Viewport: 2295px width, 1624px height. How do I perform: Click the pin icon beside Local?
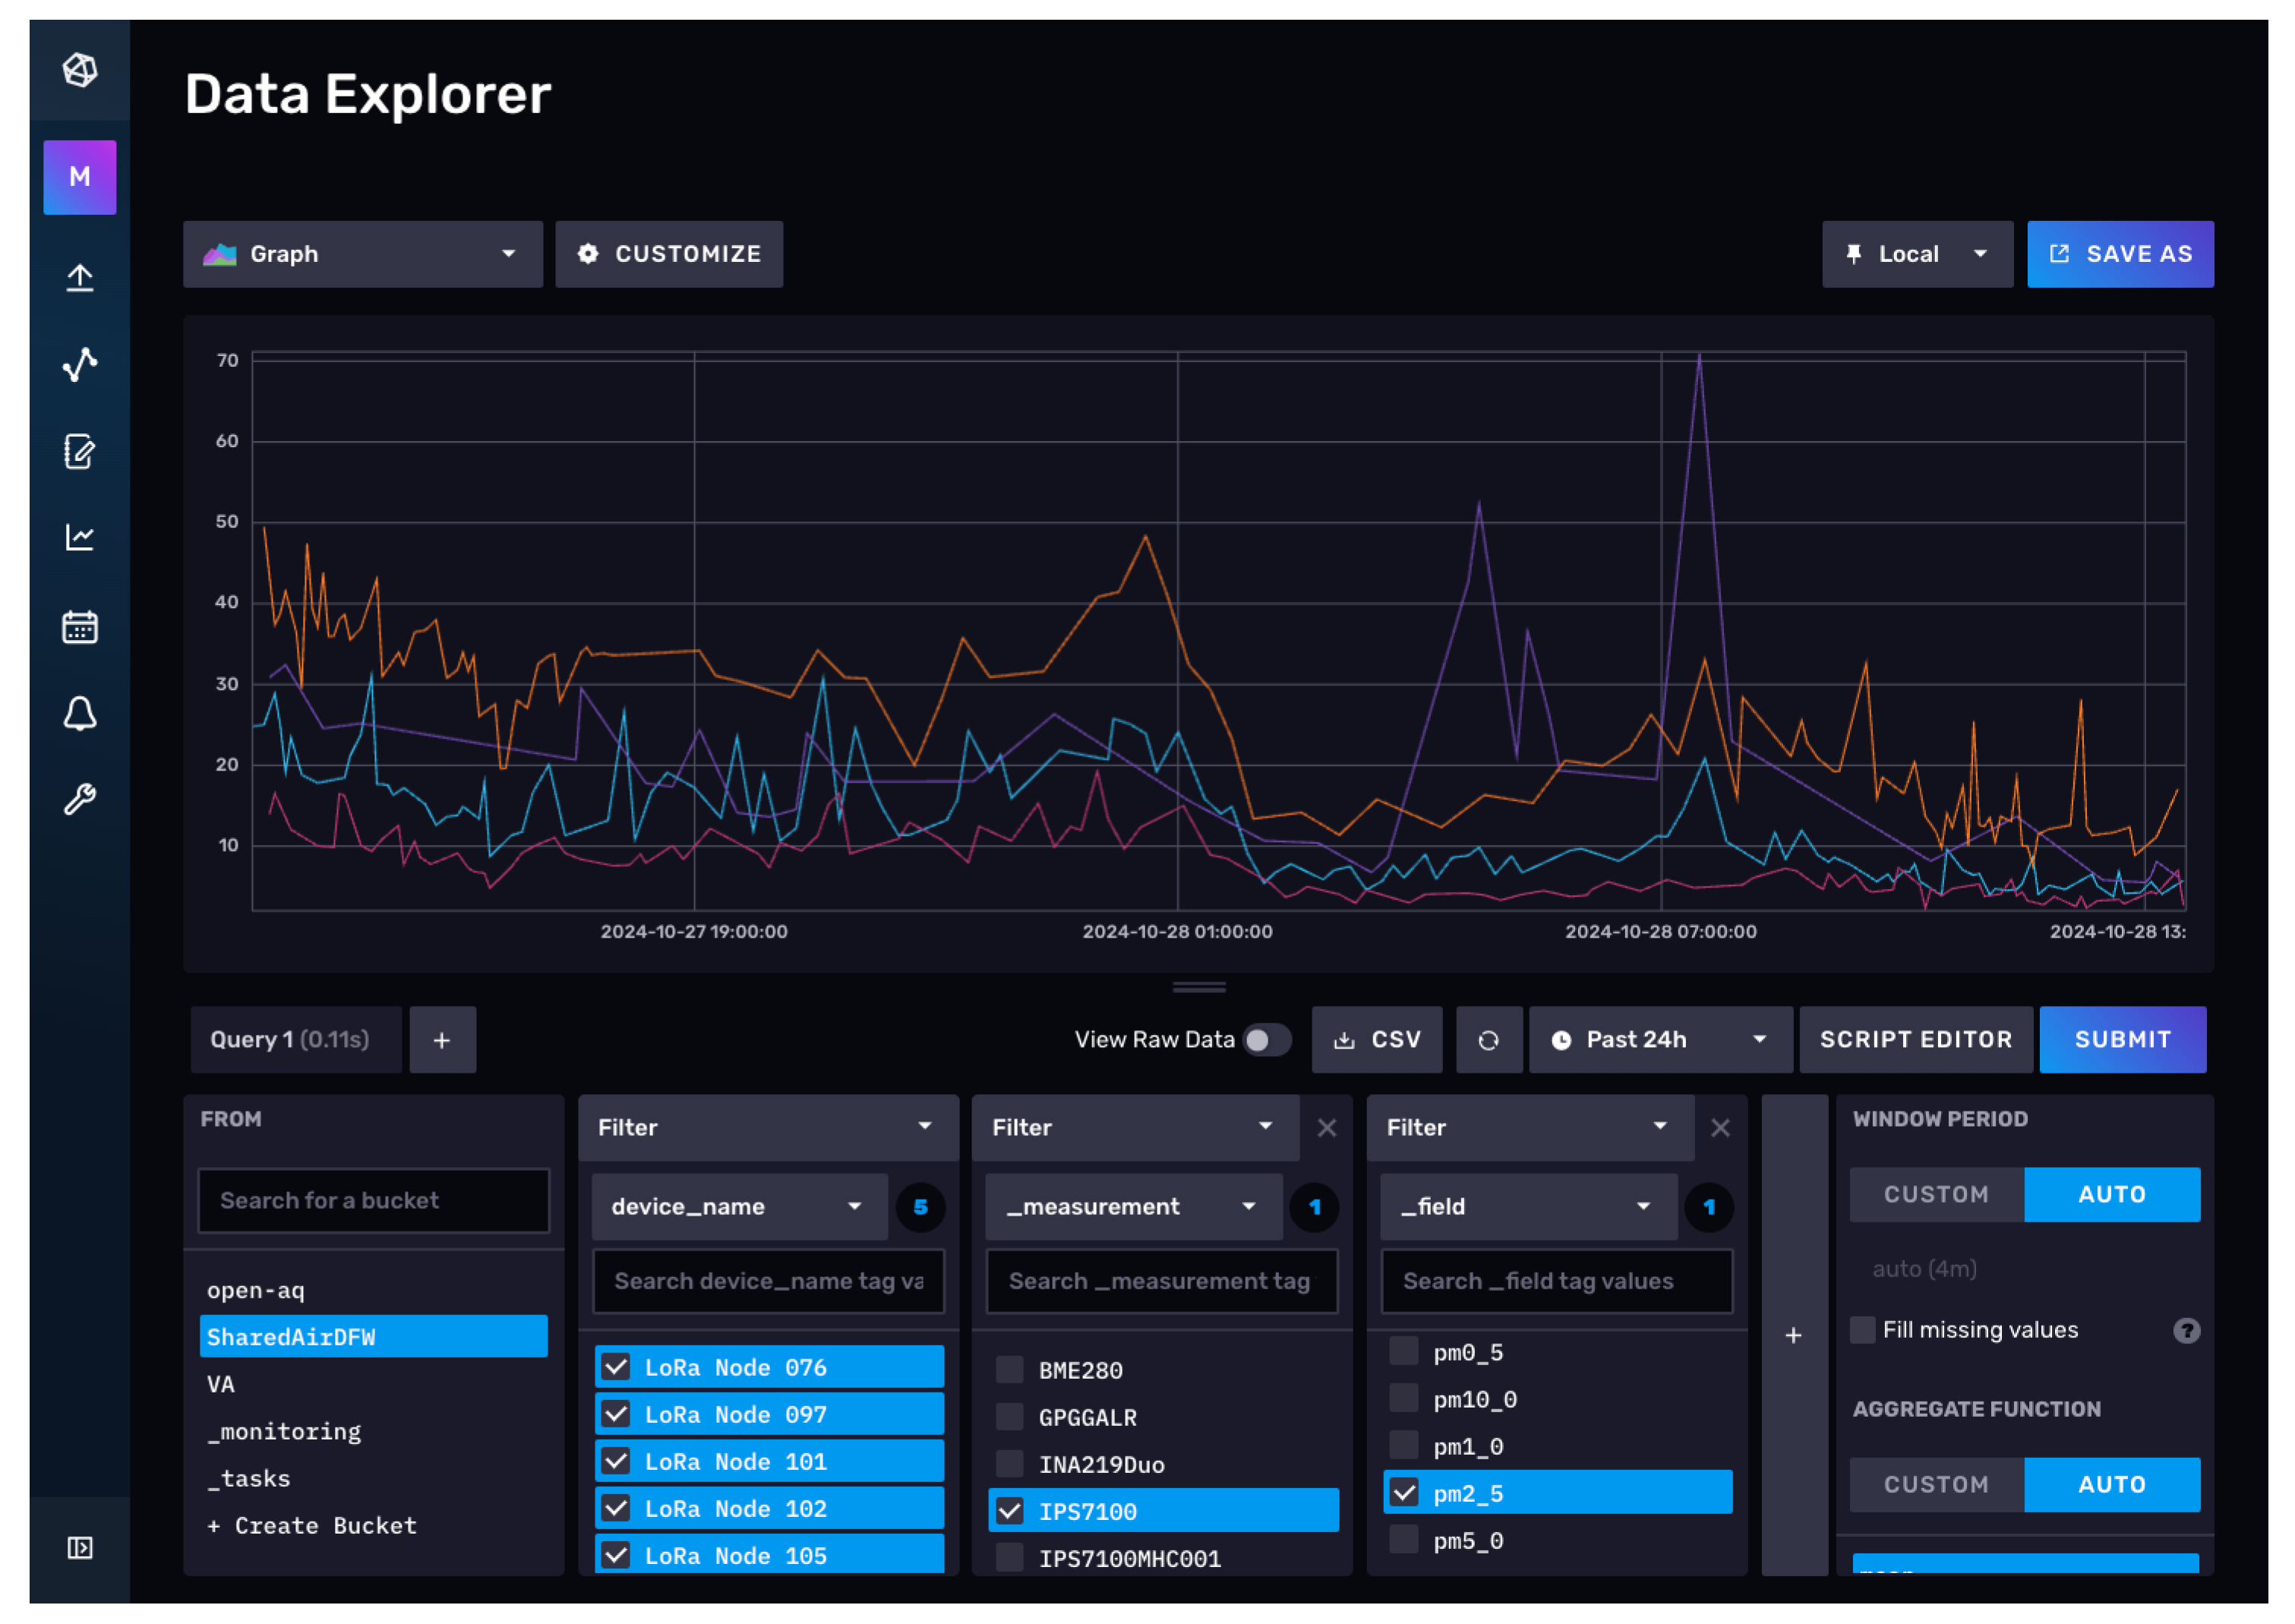tap(1853, 254)
